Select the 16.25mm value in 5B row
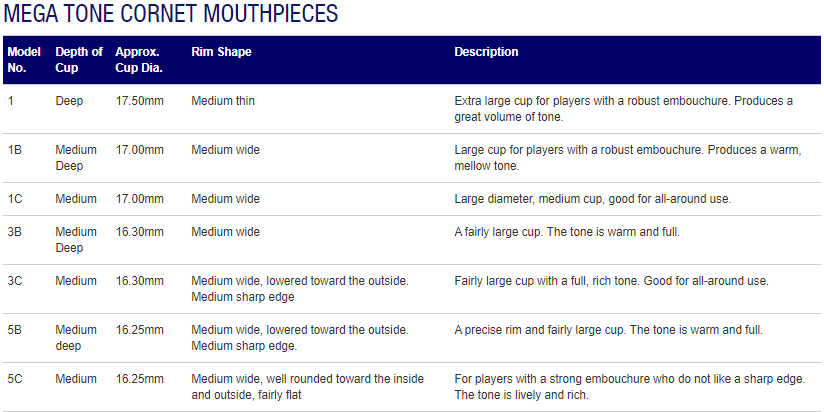 tap(139, 330)
